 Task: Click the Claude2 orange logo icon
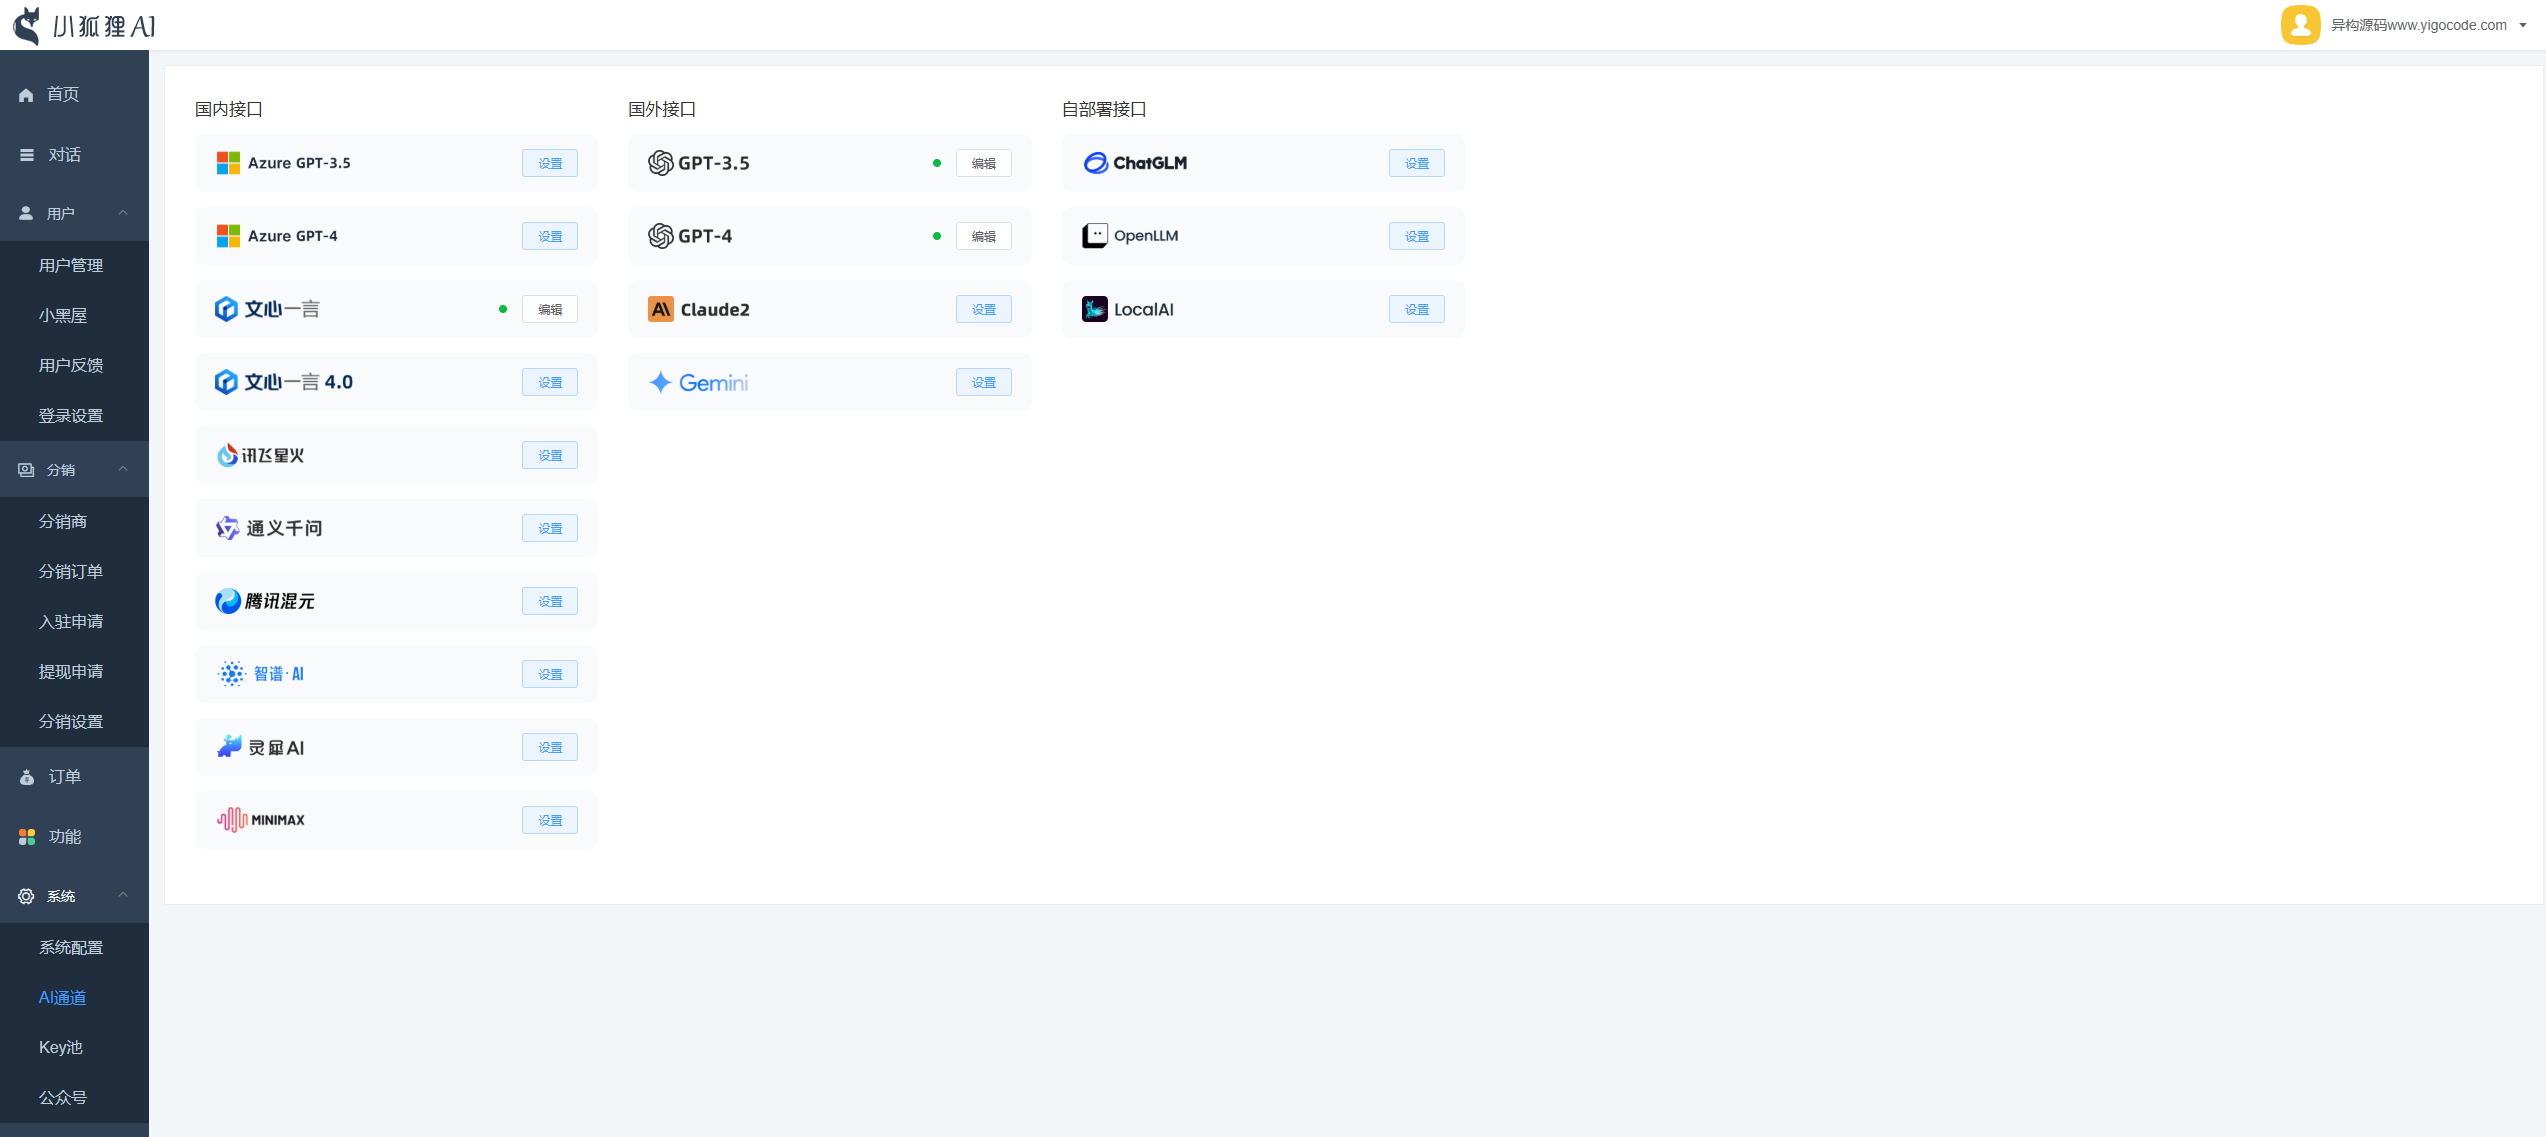pyautogui.click(x=661, y=310)
